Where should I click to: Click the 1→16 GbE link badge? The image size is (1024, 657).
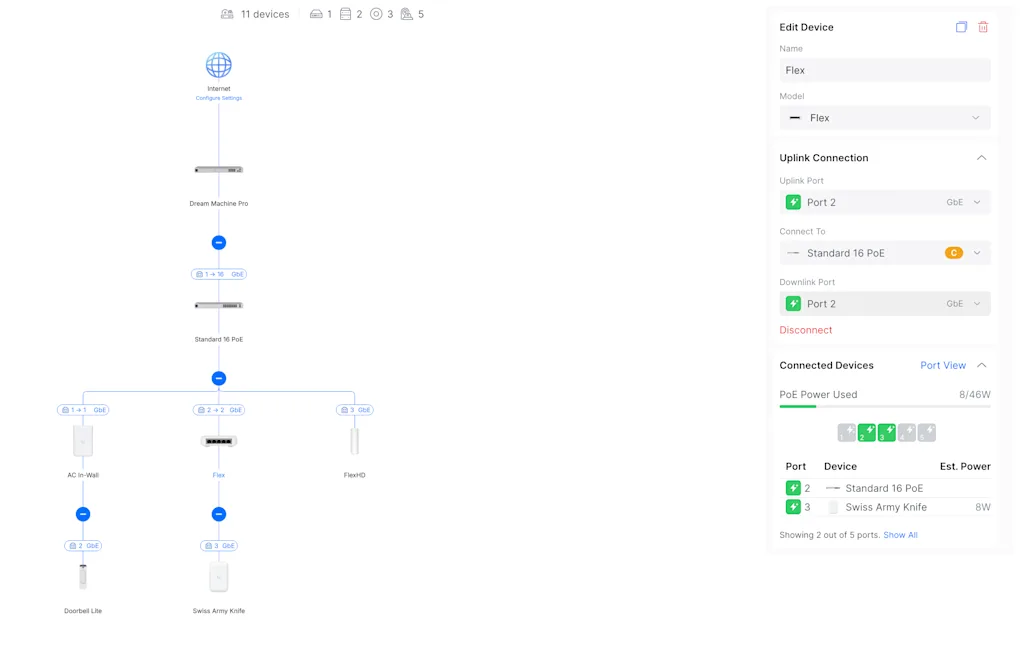click(219, 274)
